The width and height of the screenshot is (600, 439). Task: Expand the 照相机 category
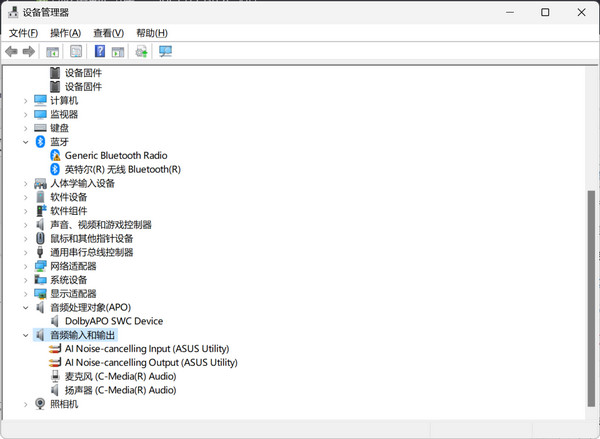coord(26,404)
